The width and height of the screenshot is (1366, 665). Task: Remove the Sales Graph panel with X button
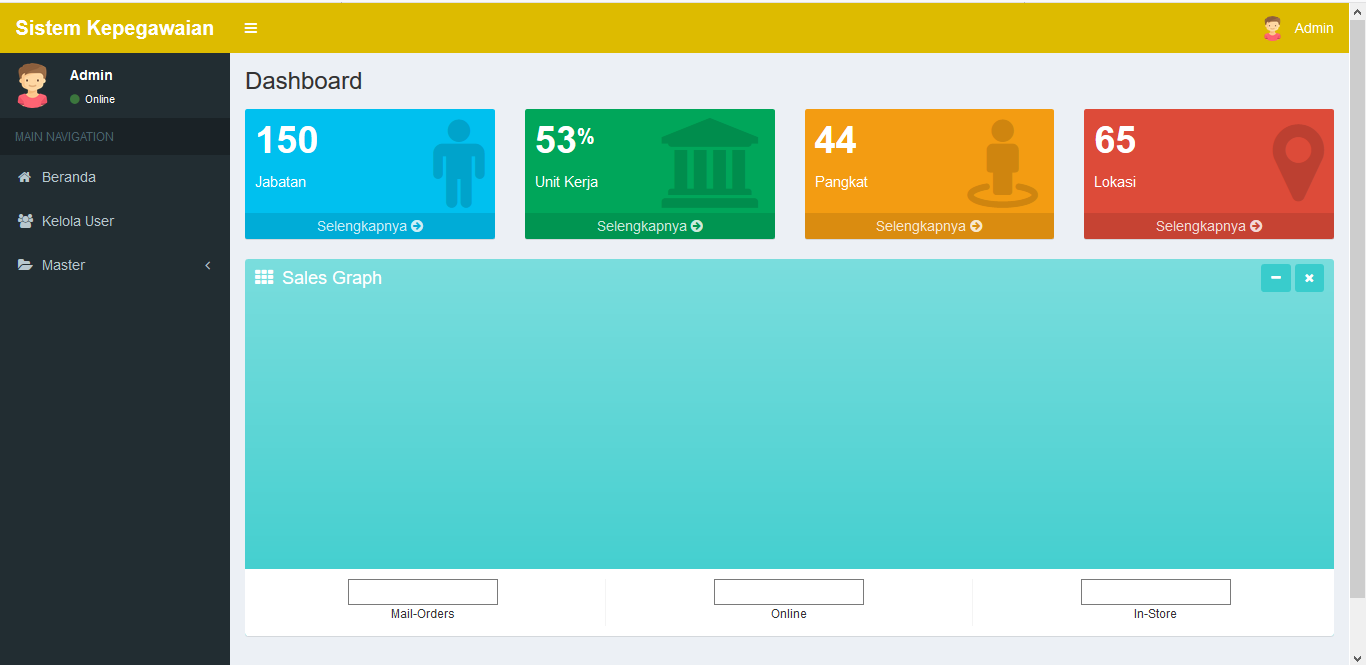point(1309,278)
